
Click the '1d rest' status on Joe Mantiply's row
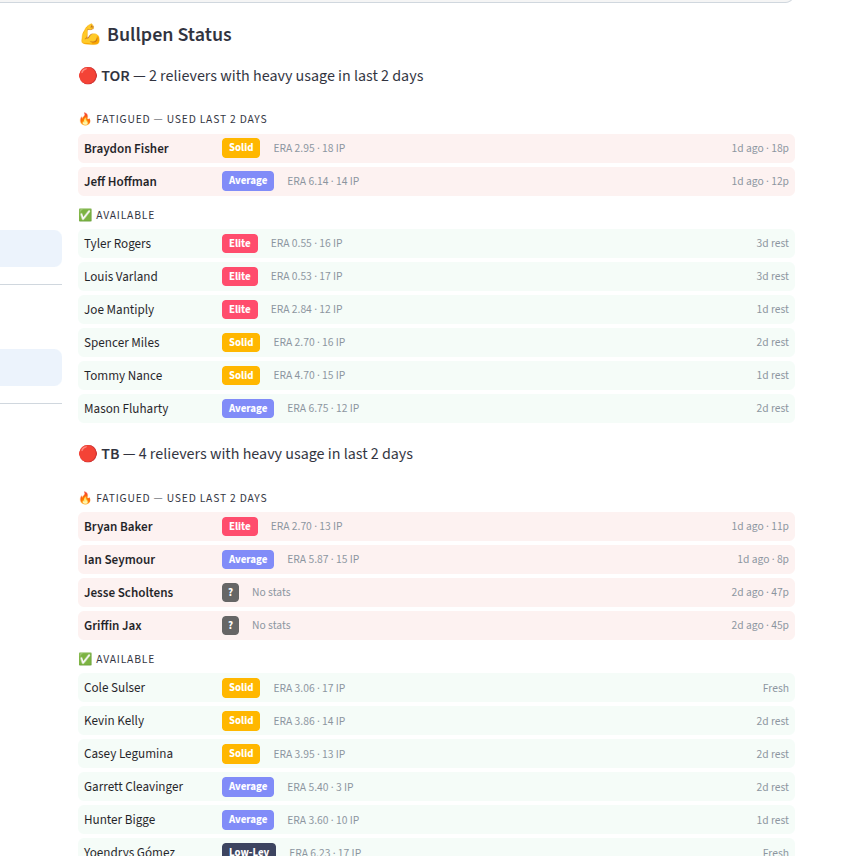(772, 310)
